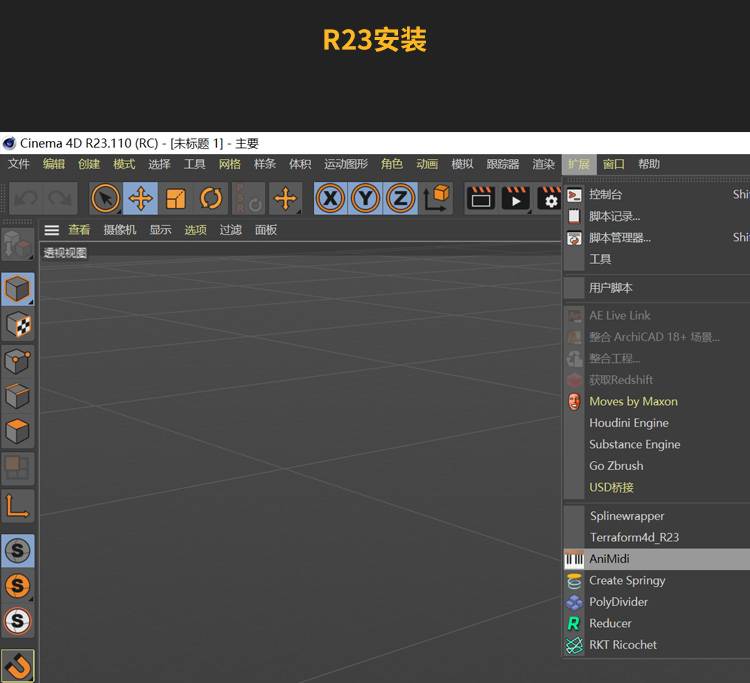Viewport: 750px width, 683px height.
Task: Toggle the X axis lock
Action: point(330,198)
